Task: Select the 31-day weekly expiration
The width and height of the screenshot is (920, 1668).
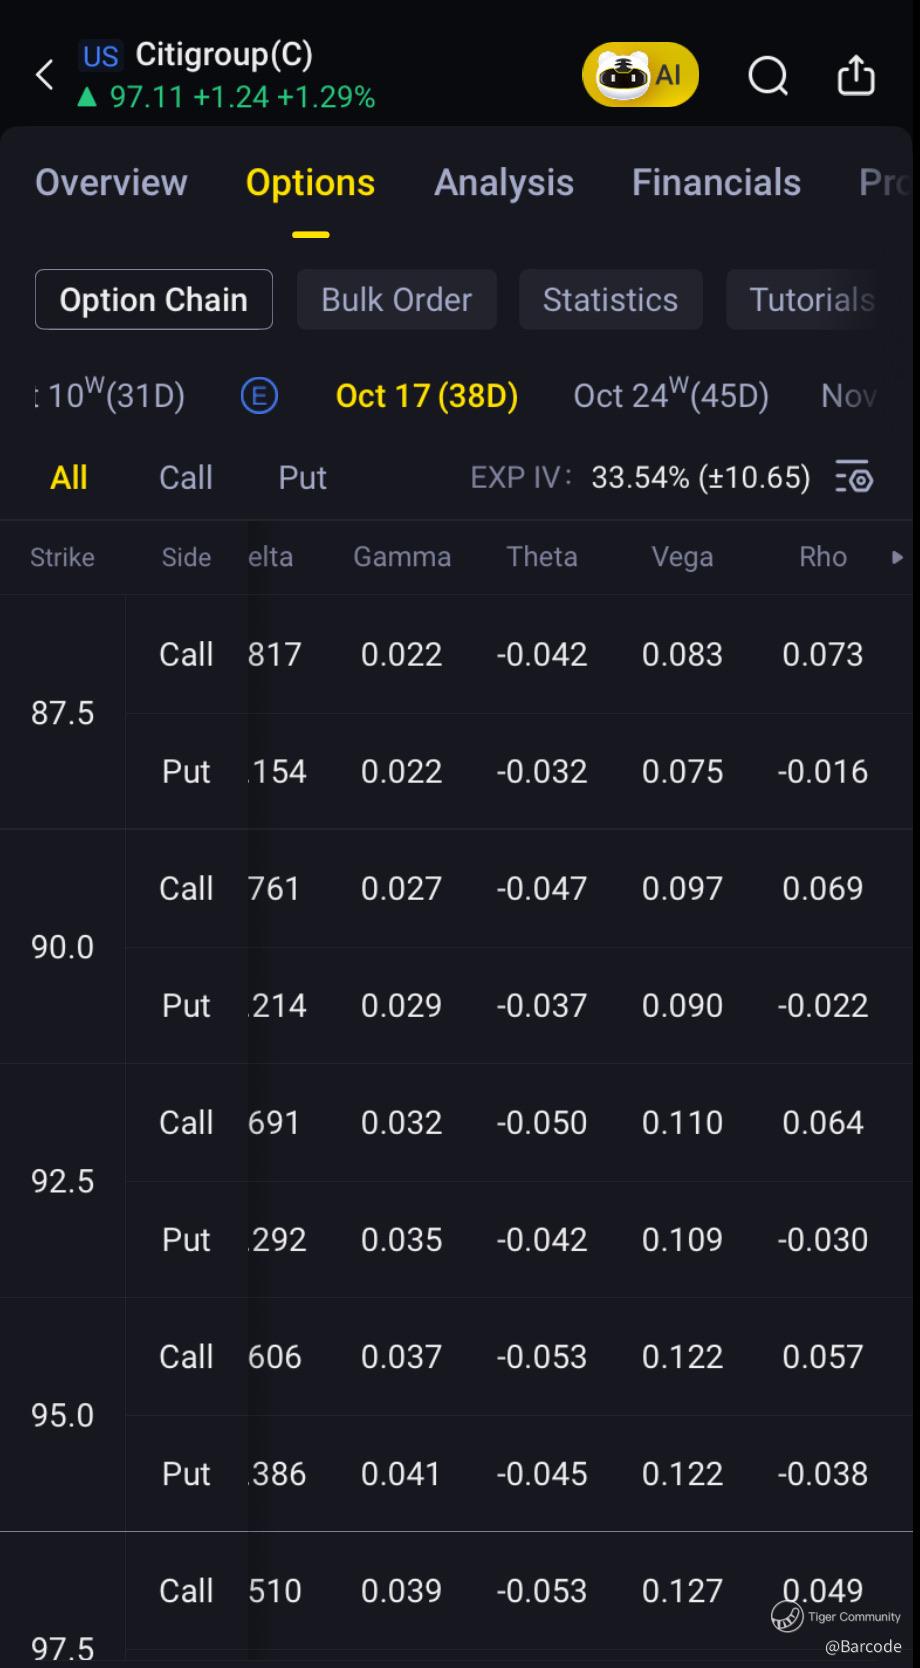Action: tap(112, 396)
